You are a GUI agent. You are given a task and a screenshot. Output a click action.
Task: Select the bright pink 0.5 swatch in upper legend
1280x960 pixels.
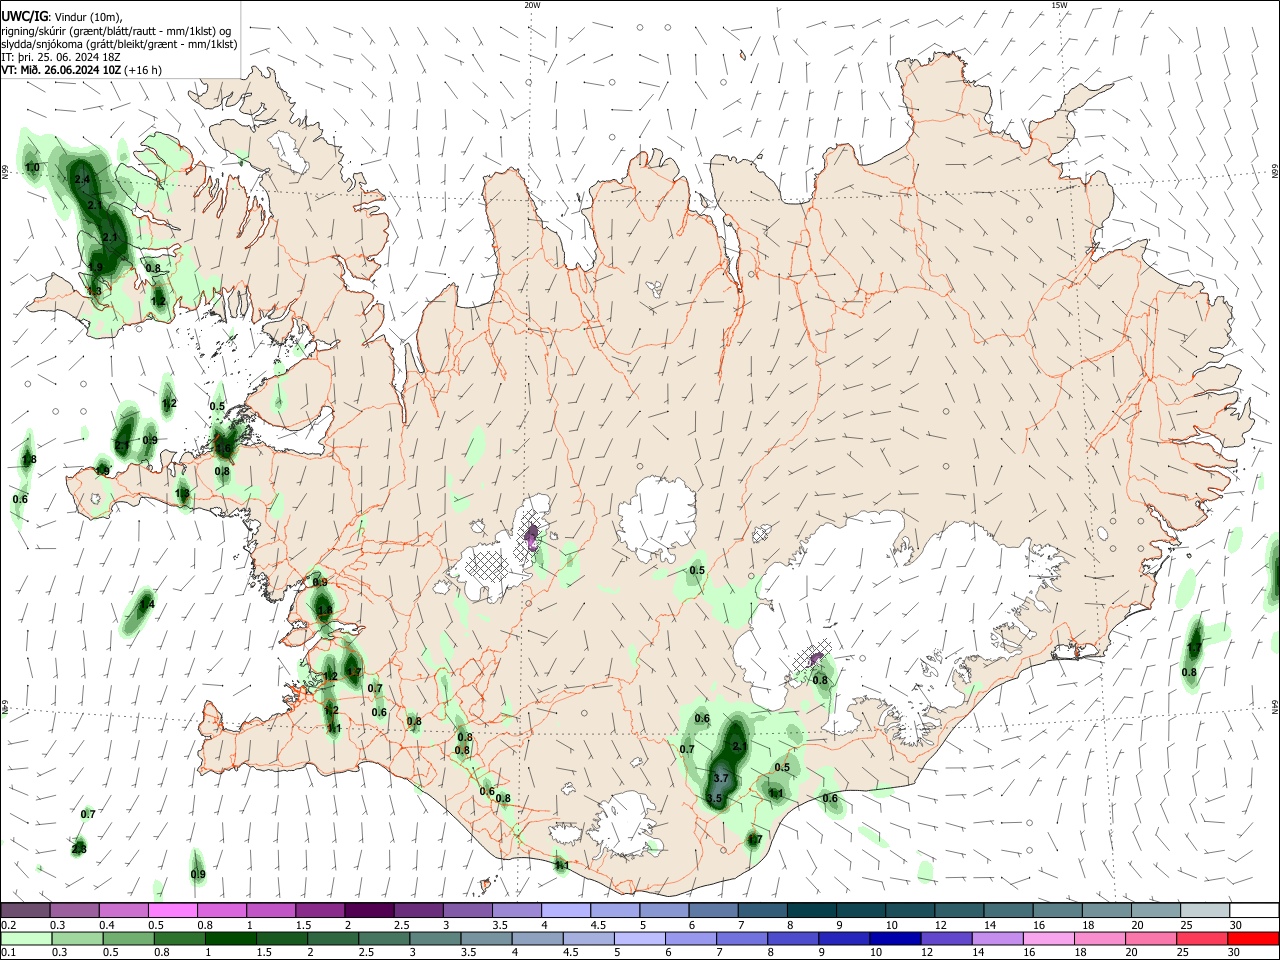pyautogui.click(x=172, y=910)
